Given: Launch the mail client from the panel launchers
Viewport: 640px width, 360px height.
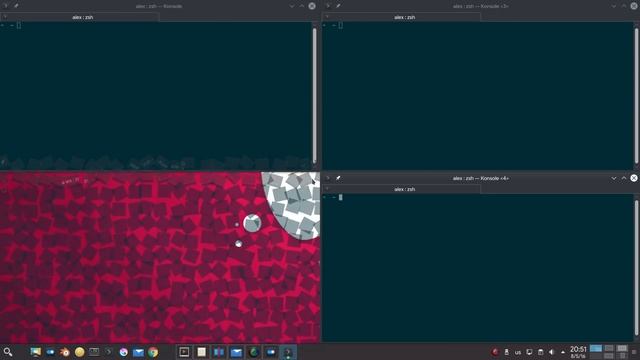Looking at the screenshot, I should click(x=138, y=352).
